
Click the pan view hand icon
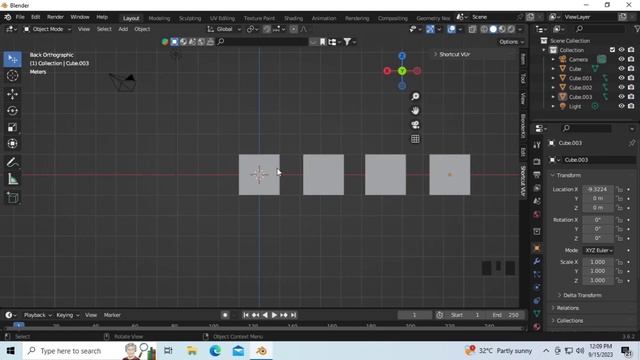[415, 111]
